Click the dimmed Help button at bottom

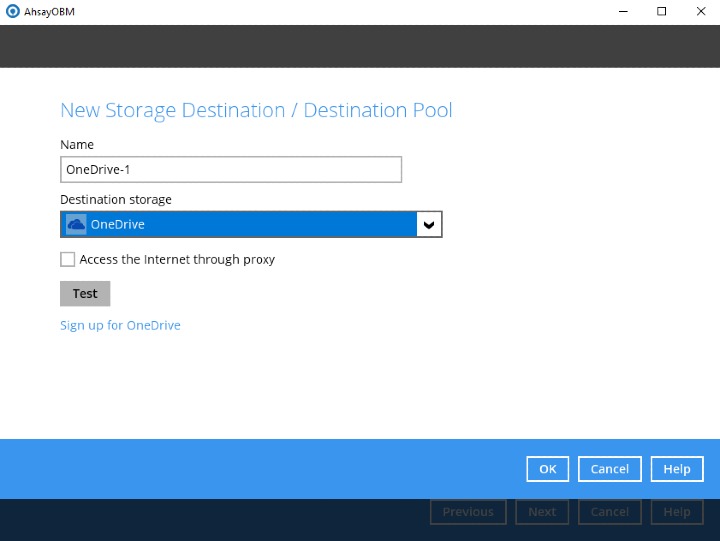point(677,512)
